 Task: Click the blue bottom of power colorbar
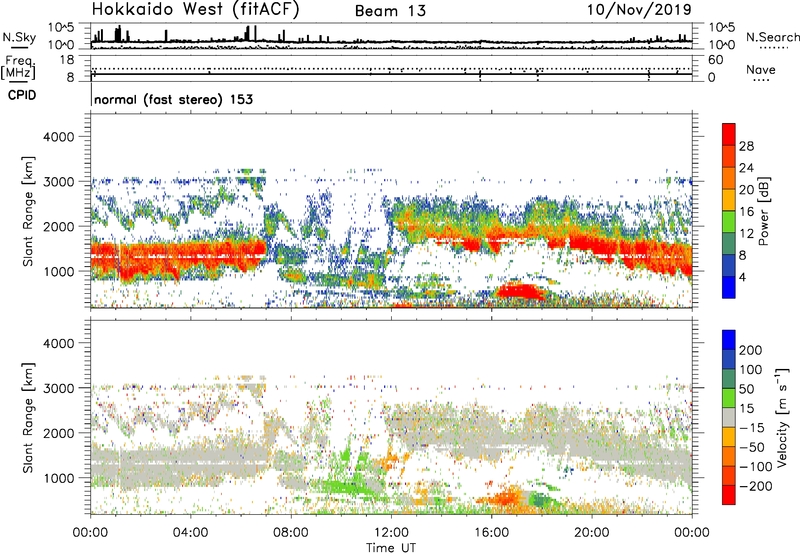coord(729,287)
